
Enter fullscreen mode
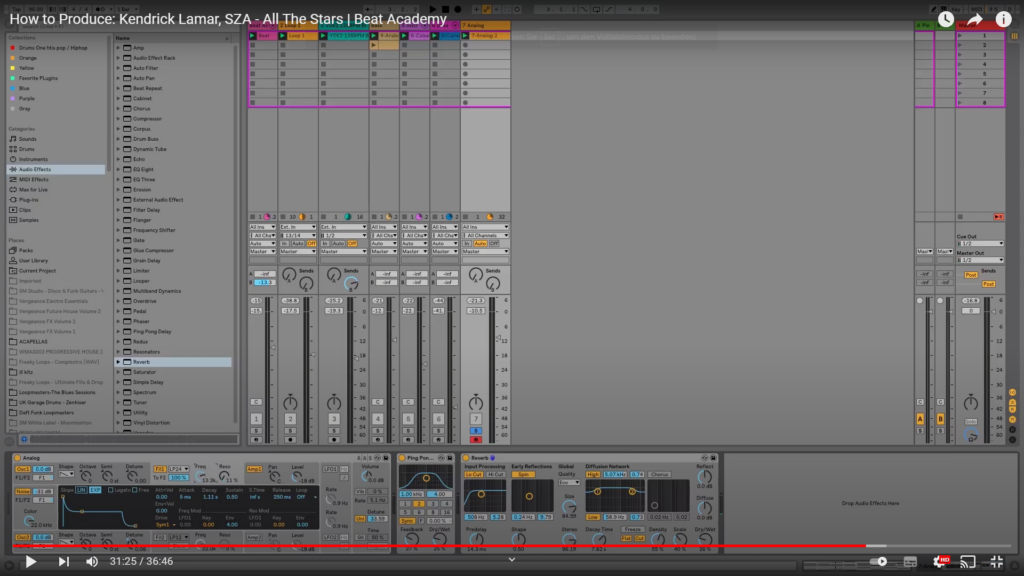(x=996, y=561)
